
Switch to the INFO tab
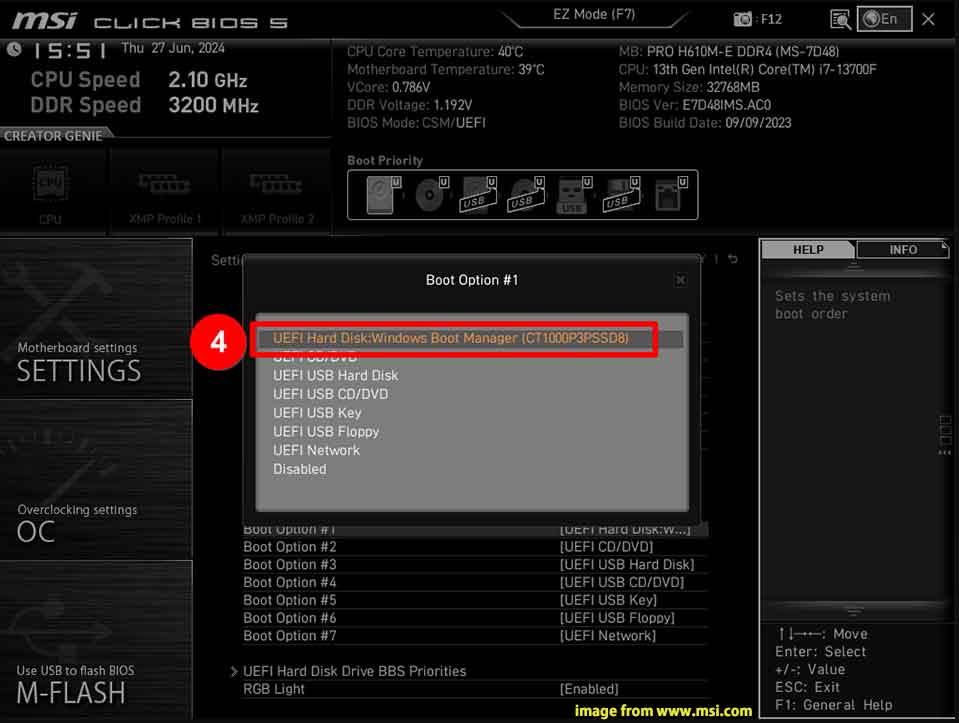point(901,249)
